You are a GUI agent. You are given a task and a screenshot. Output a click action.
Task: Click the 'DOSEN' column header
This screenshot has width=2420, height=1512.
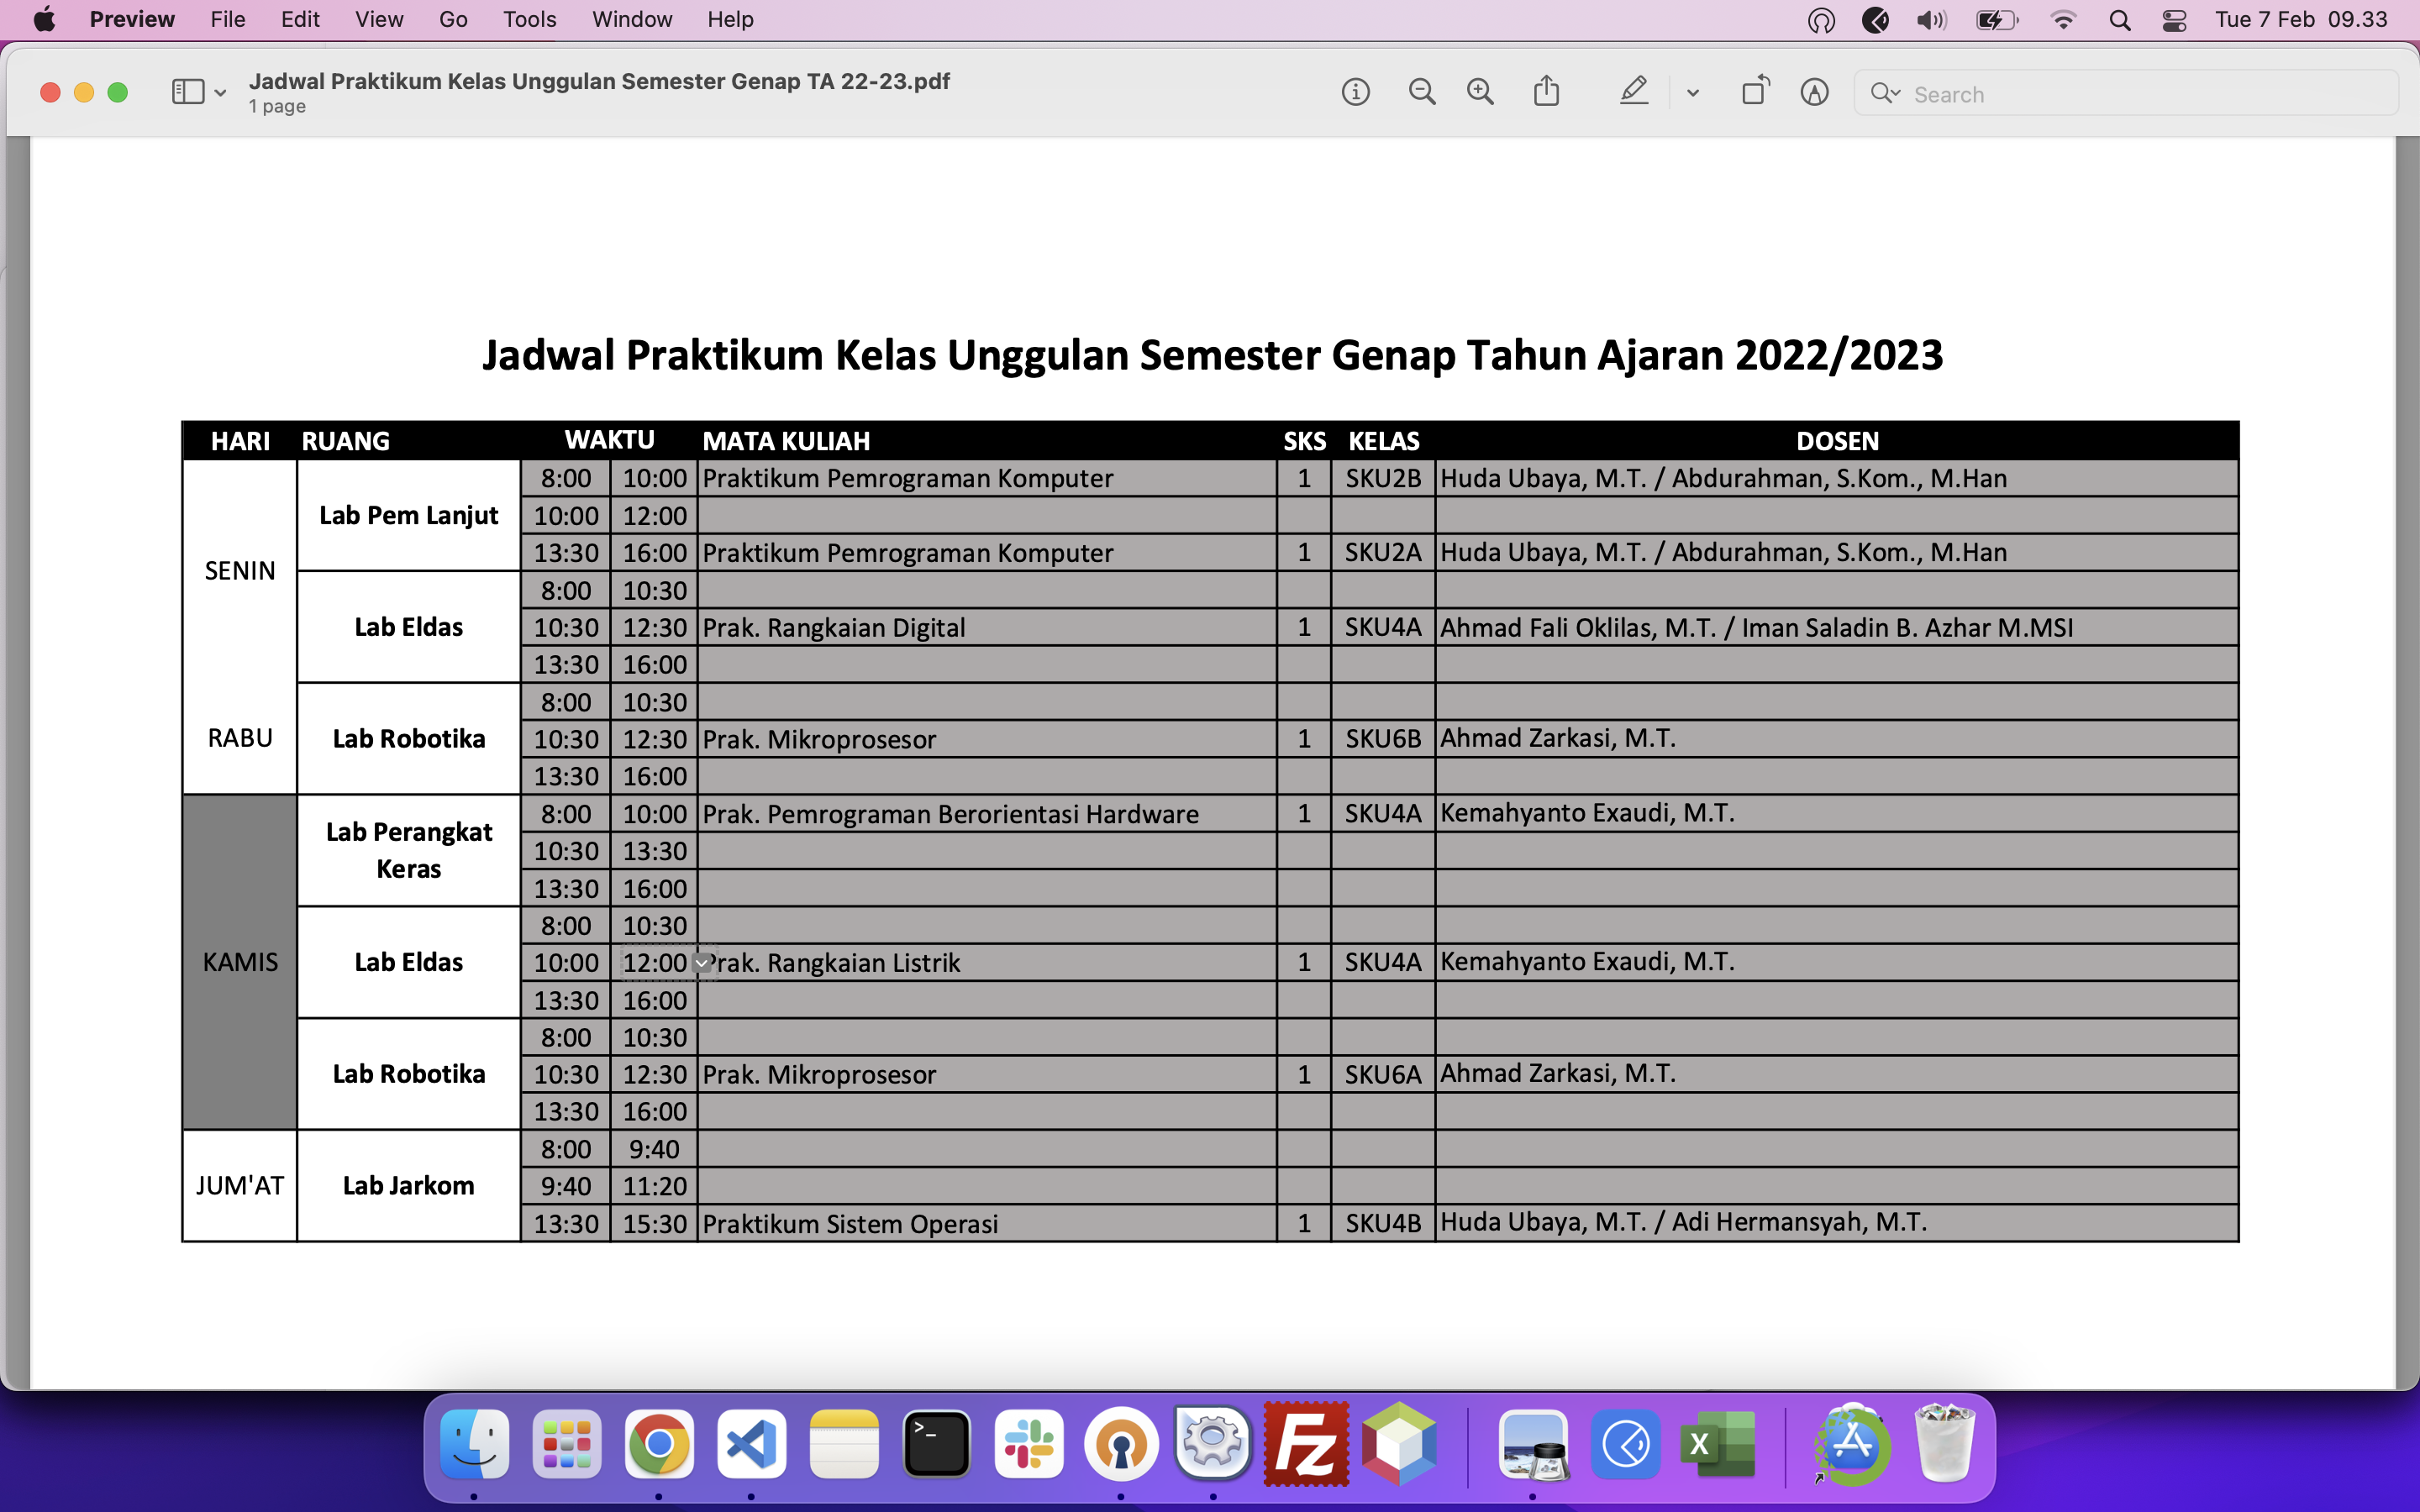[1837, 441]
